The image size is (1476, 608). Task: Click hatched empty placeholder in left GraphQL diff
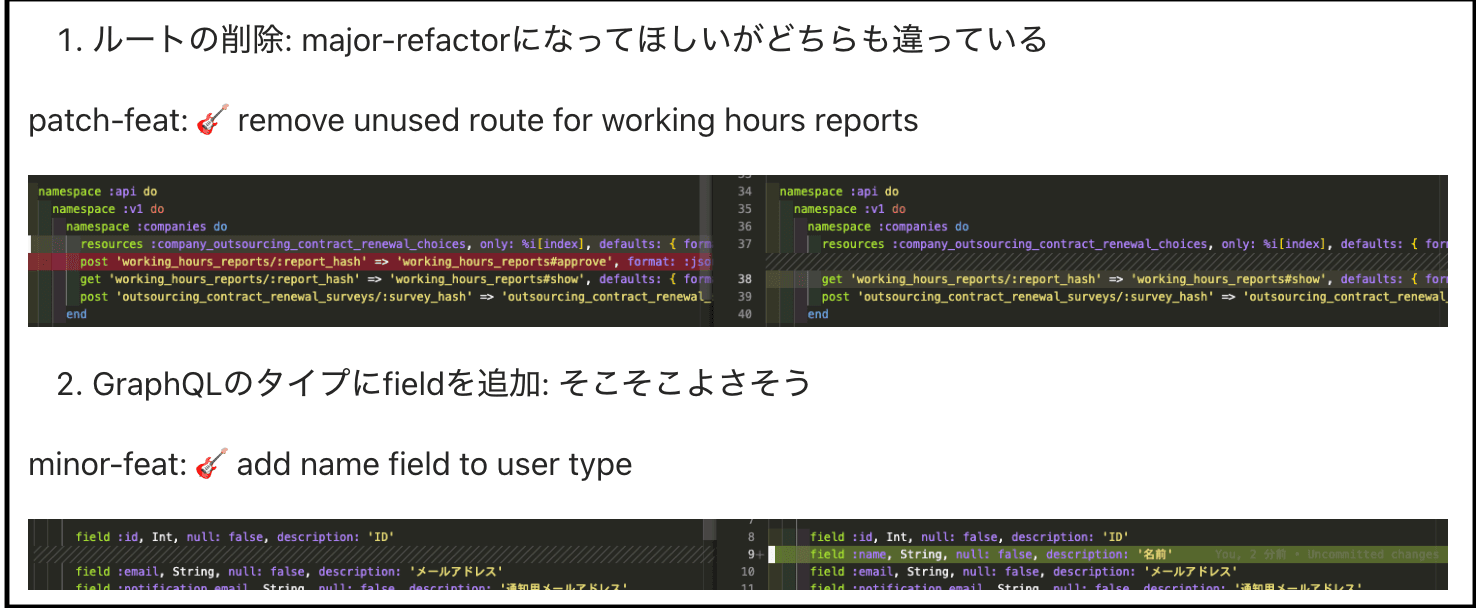tap(370, 554)
